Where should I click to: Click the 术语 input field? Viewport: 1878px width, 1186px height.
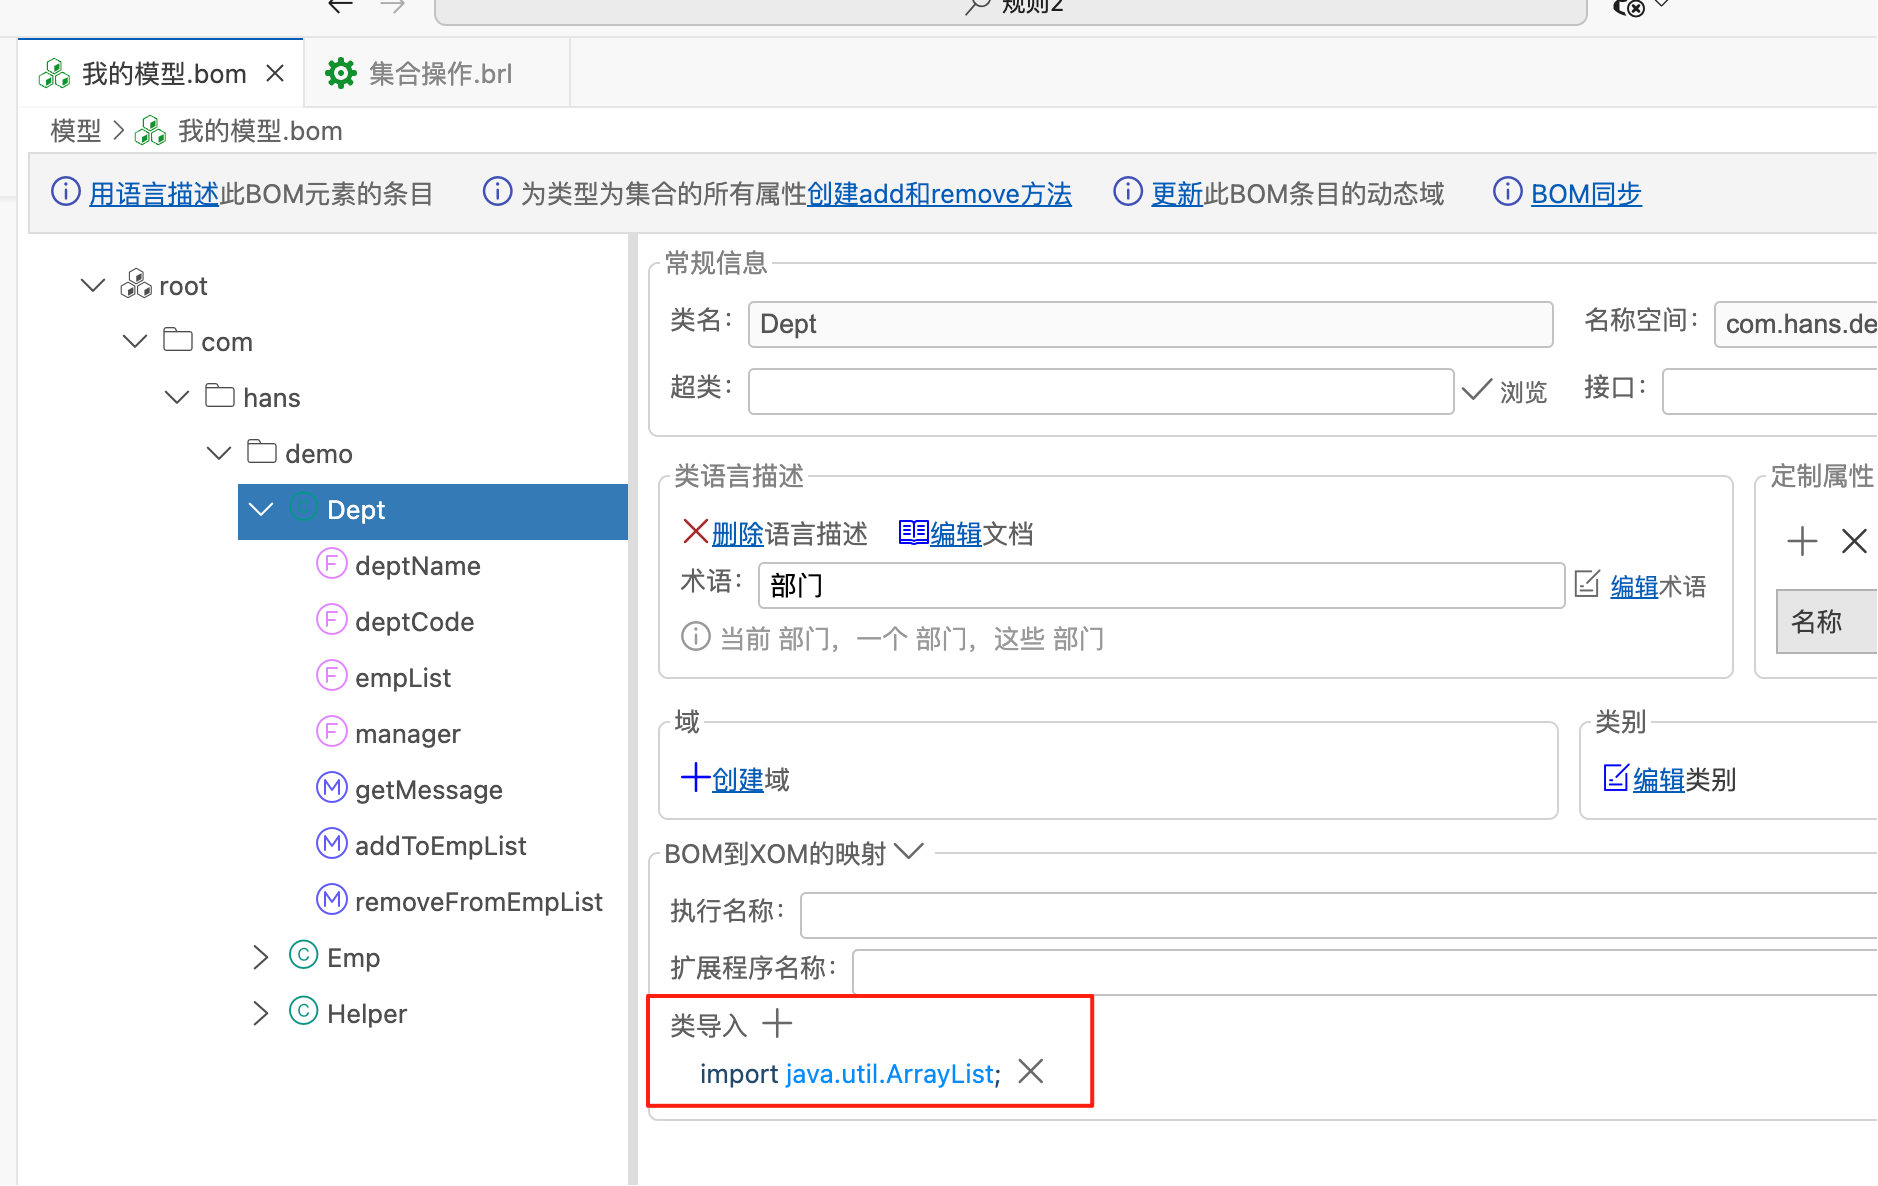(1160, 586)
